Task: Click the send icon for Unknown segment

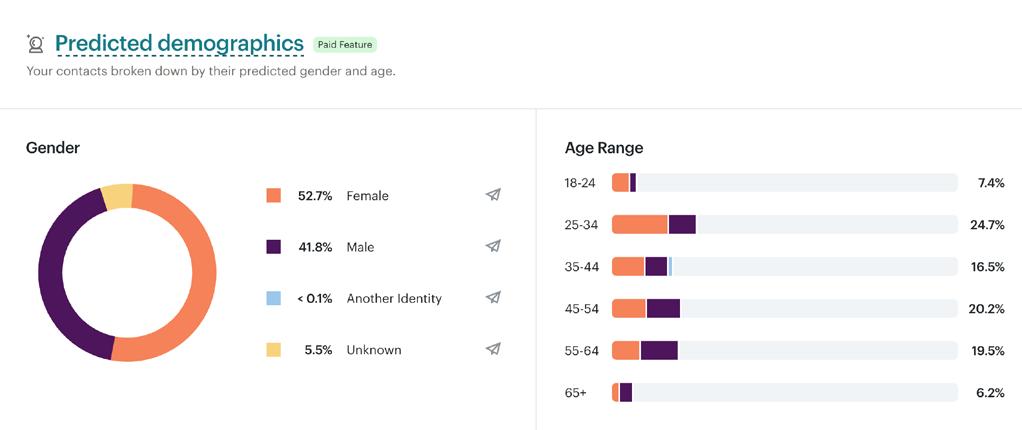Action: pos(493,349)
